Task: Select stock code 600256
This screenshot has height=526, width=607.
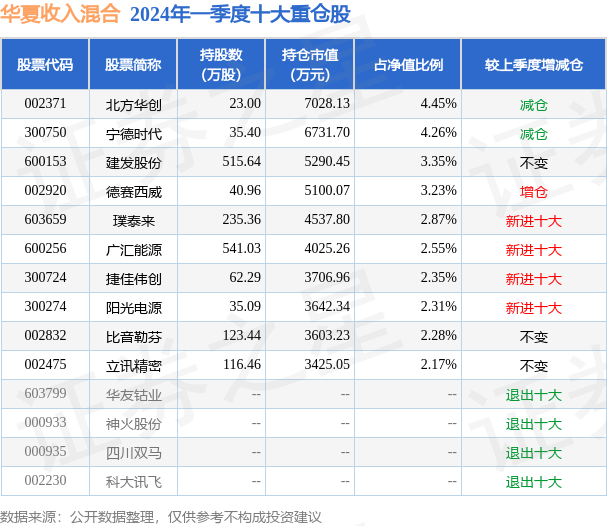Action: tap(45, 249)
